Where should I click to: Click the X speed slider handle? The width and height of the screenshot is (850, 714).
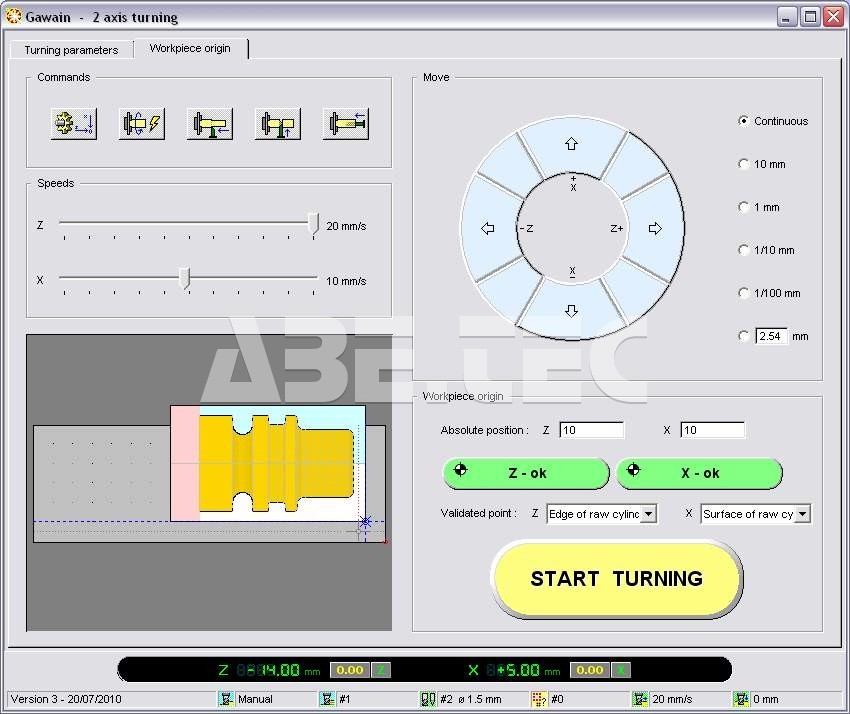coord(184,280)
